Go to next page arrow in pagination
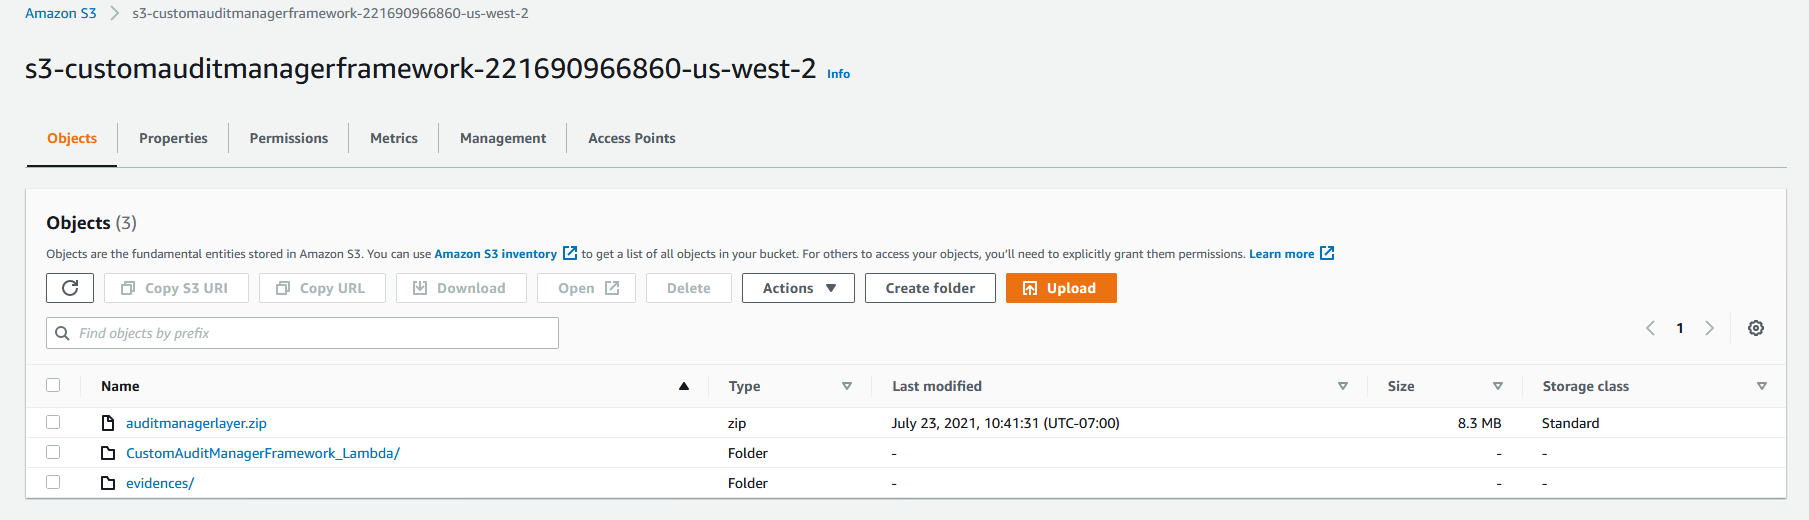Screen dimensions: 1809x520 coord(1710,328)
